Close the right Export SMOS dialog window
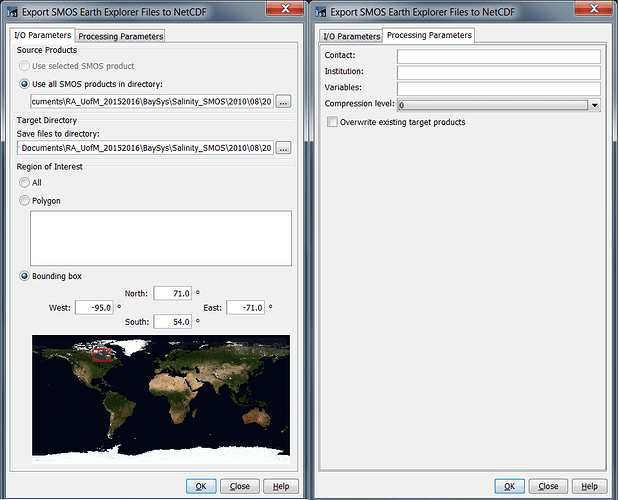 coord(594,8)
